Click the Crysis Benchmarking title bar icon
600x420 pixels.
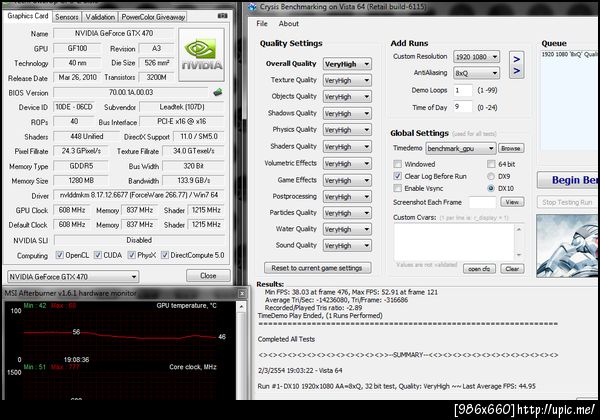click(252, 7)
